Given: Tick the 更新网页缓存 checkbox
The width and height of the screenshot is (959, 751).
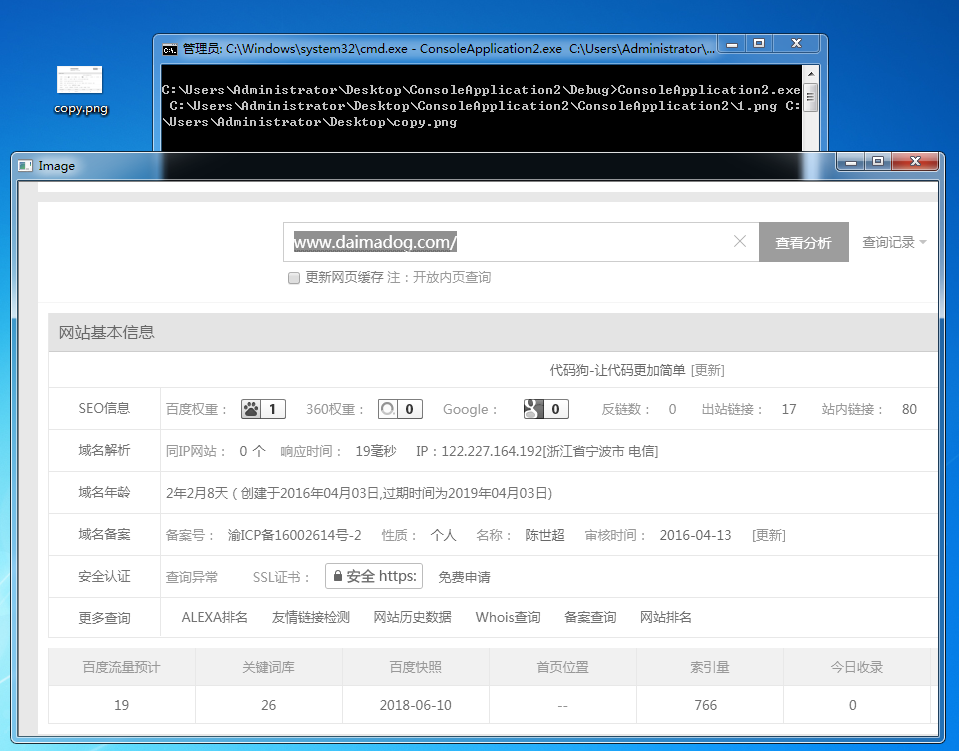Looking at the screenshot, I should (294, 278).
